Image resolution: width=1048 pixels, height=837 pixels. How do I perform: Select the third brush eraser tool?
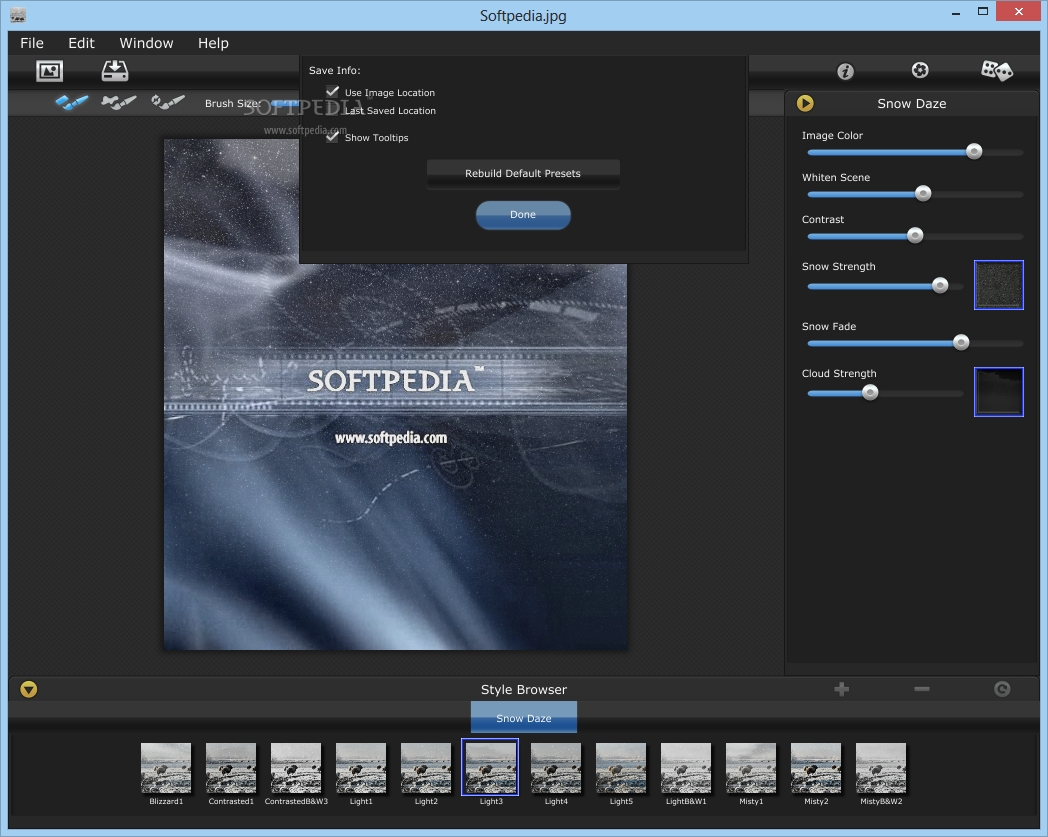[x=168, y=102]
